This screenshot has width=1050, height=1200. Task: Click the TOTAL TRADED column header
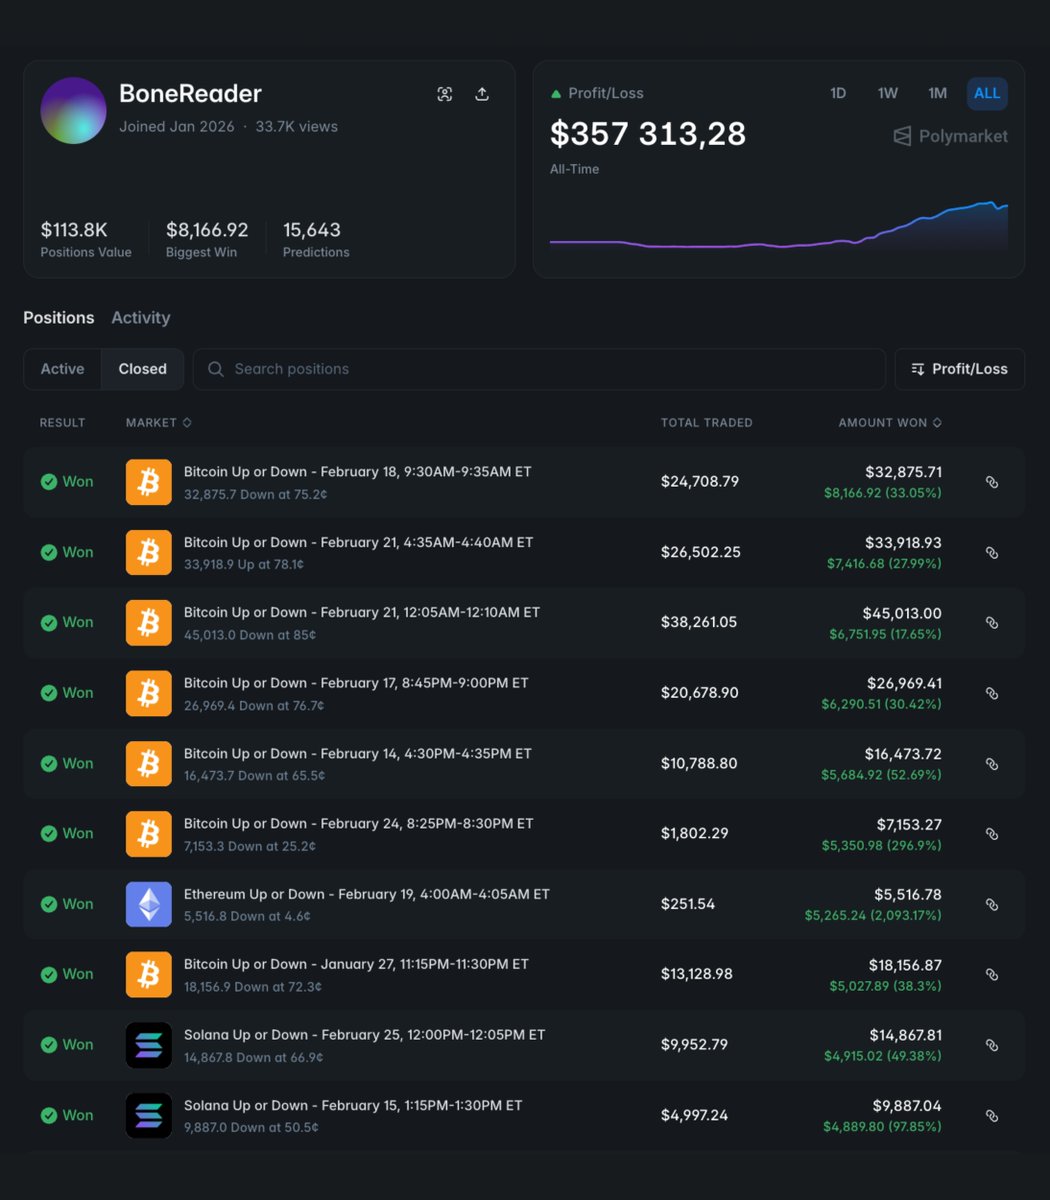[x=707, y=423]
